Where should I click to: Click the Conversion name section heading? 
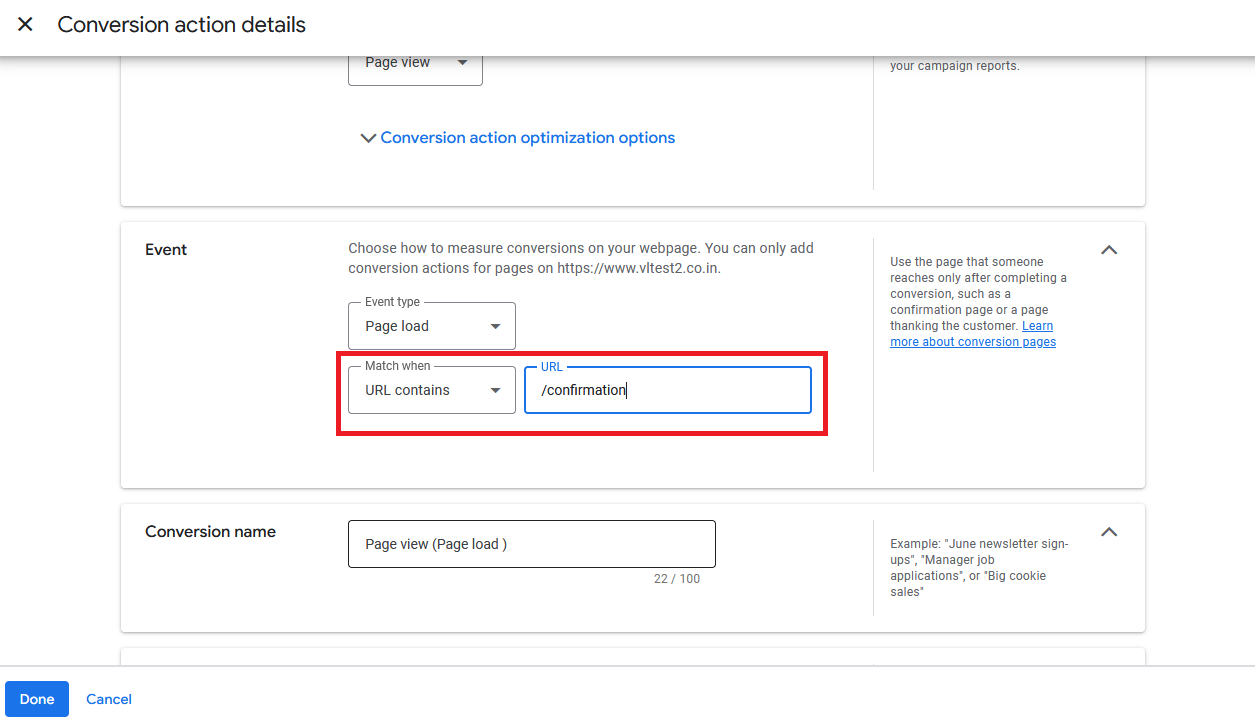[210, 532]
